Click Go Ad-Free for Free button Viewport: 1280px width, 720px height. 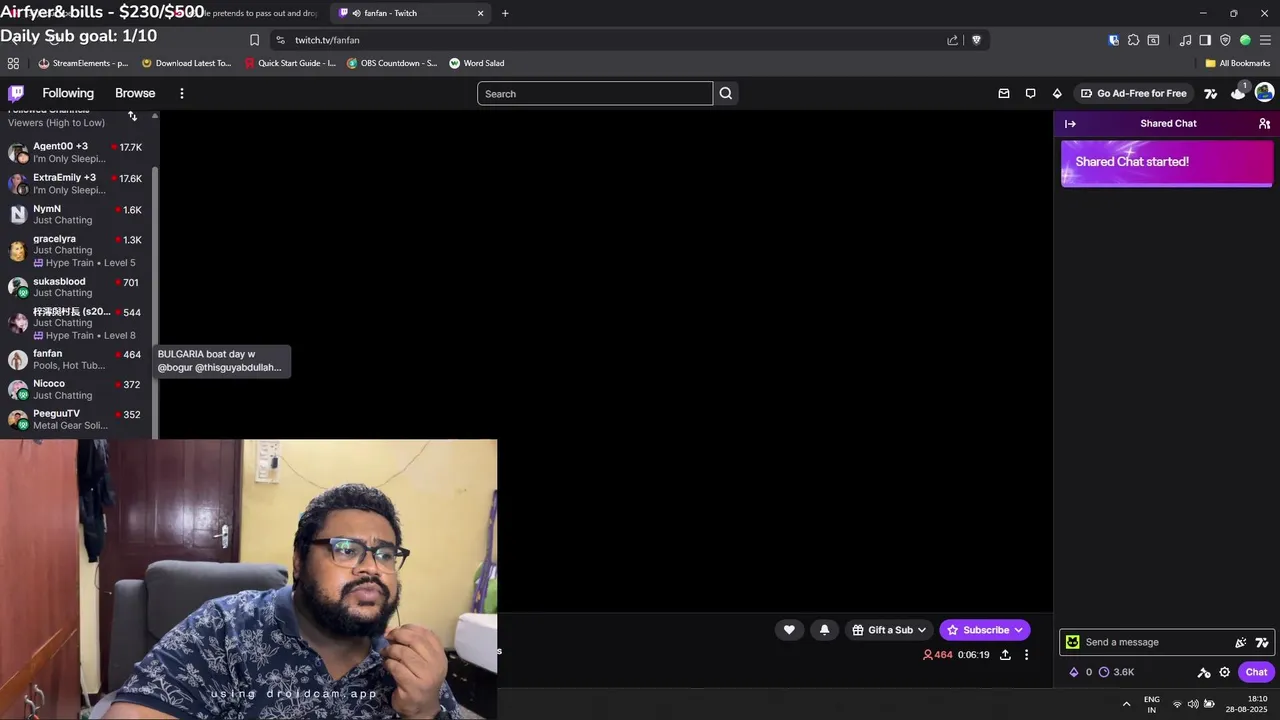1133,93
